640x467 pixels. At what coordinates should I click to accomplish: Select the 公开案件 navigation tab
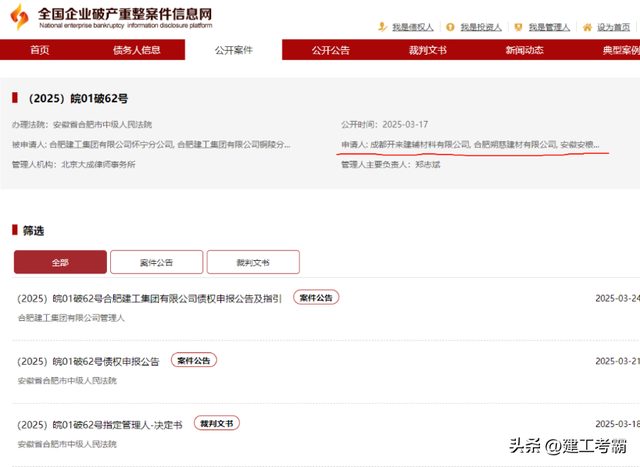233,50
